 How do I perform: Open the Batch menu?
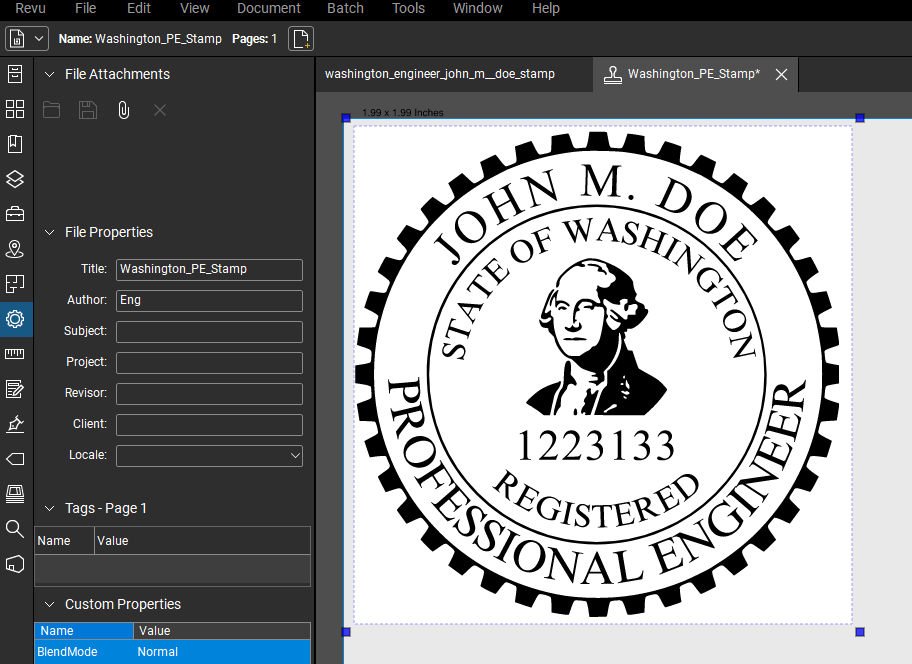(x=345, y=9)
